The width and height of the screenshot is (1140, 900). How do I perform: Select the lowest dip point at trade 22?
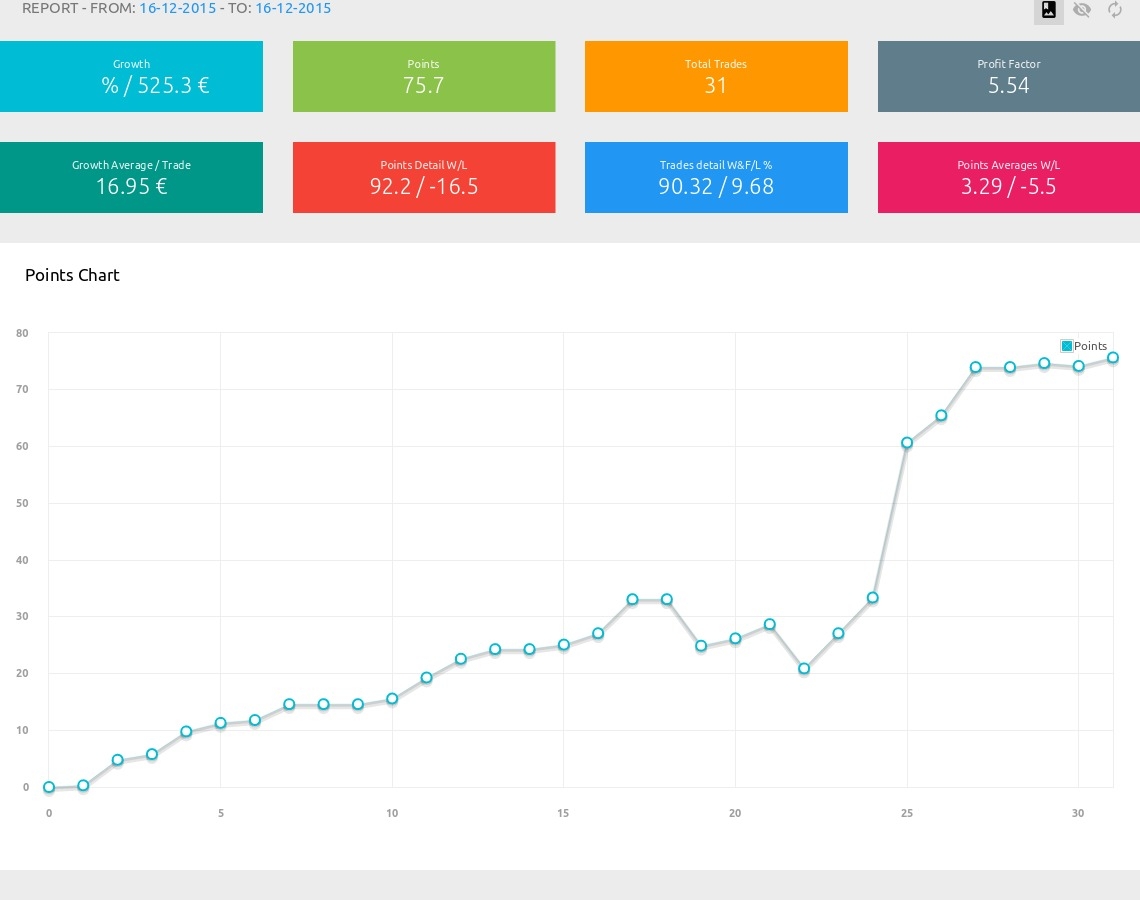(x=804, y=669)
